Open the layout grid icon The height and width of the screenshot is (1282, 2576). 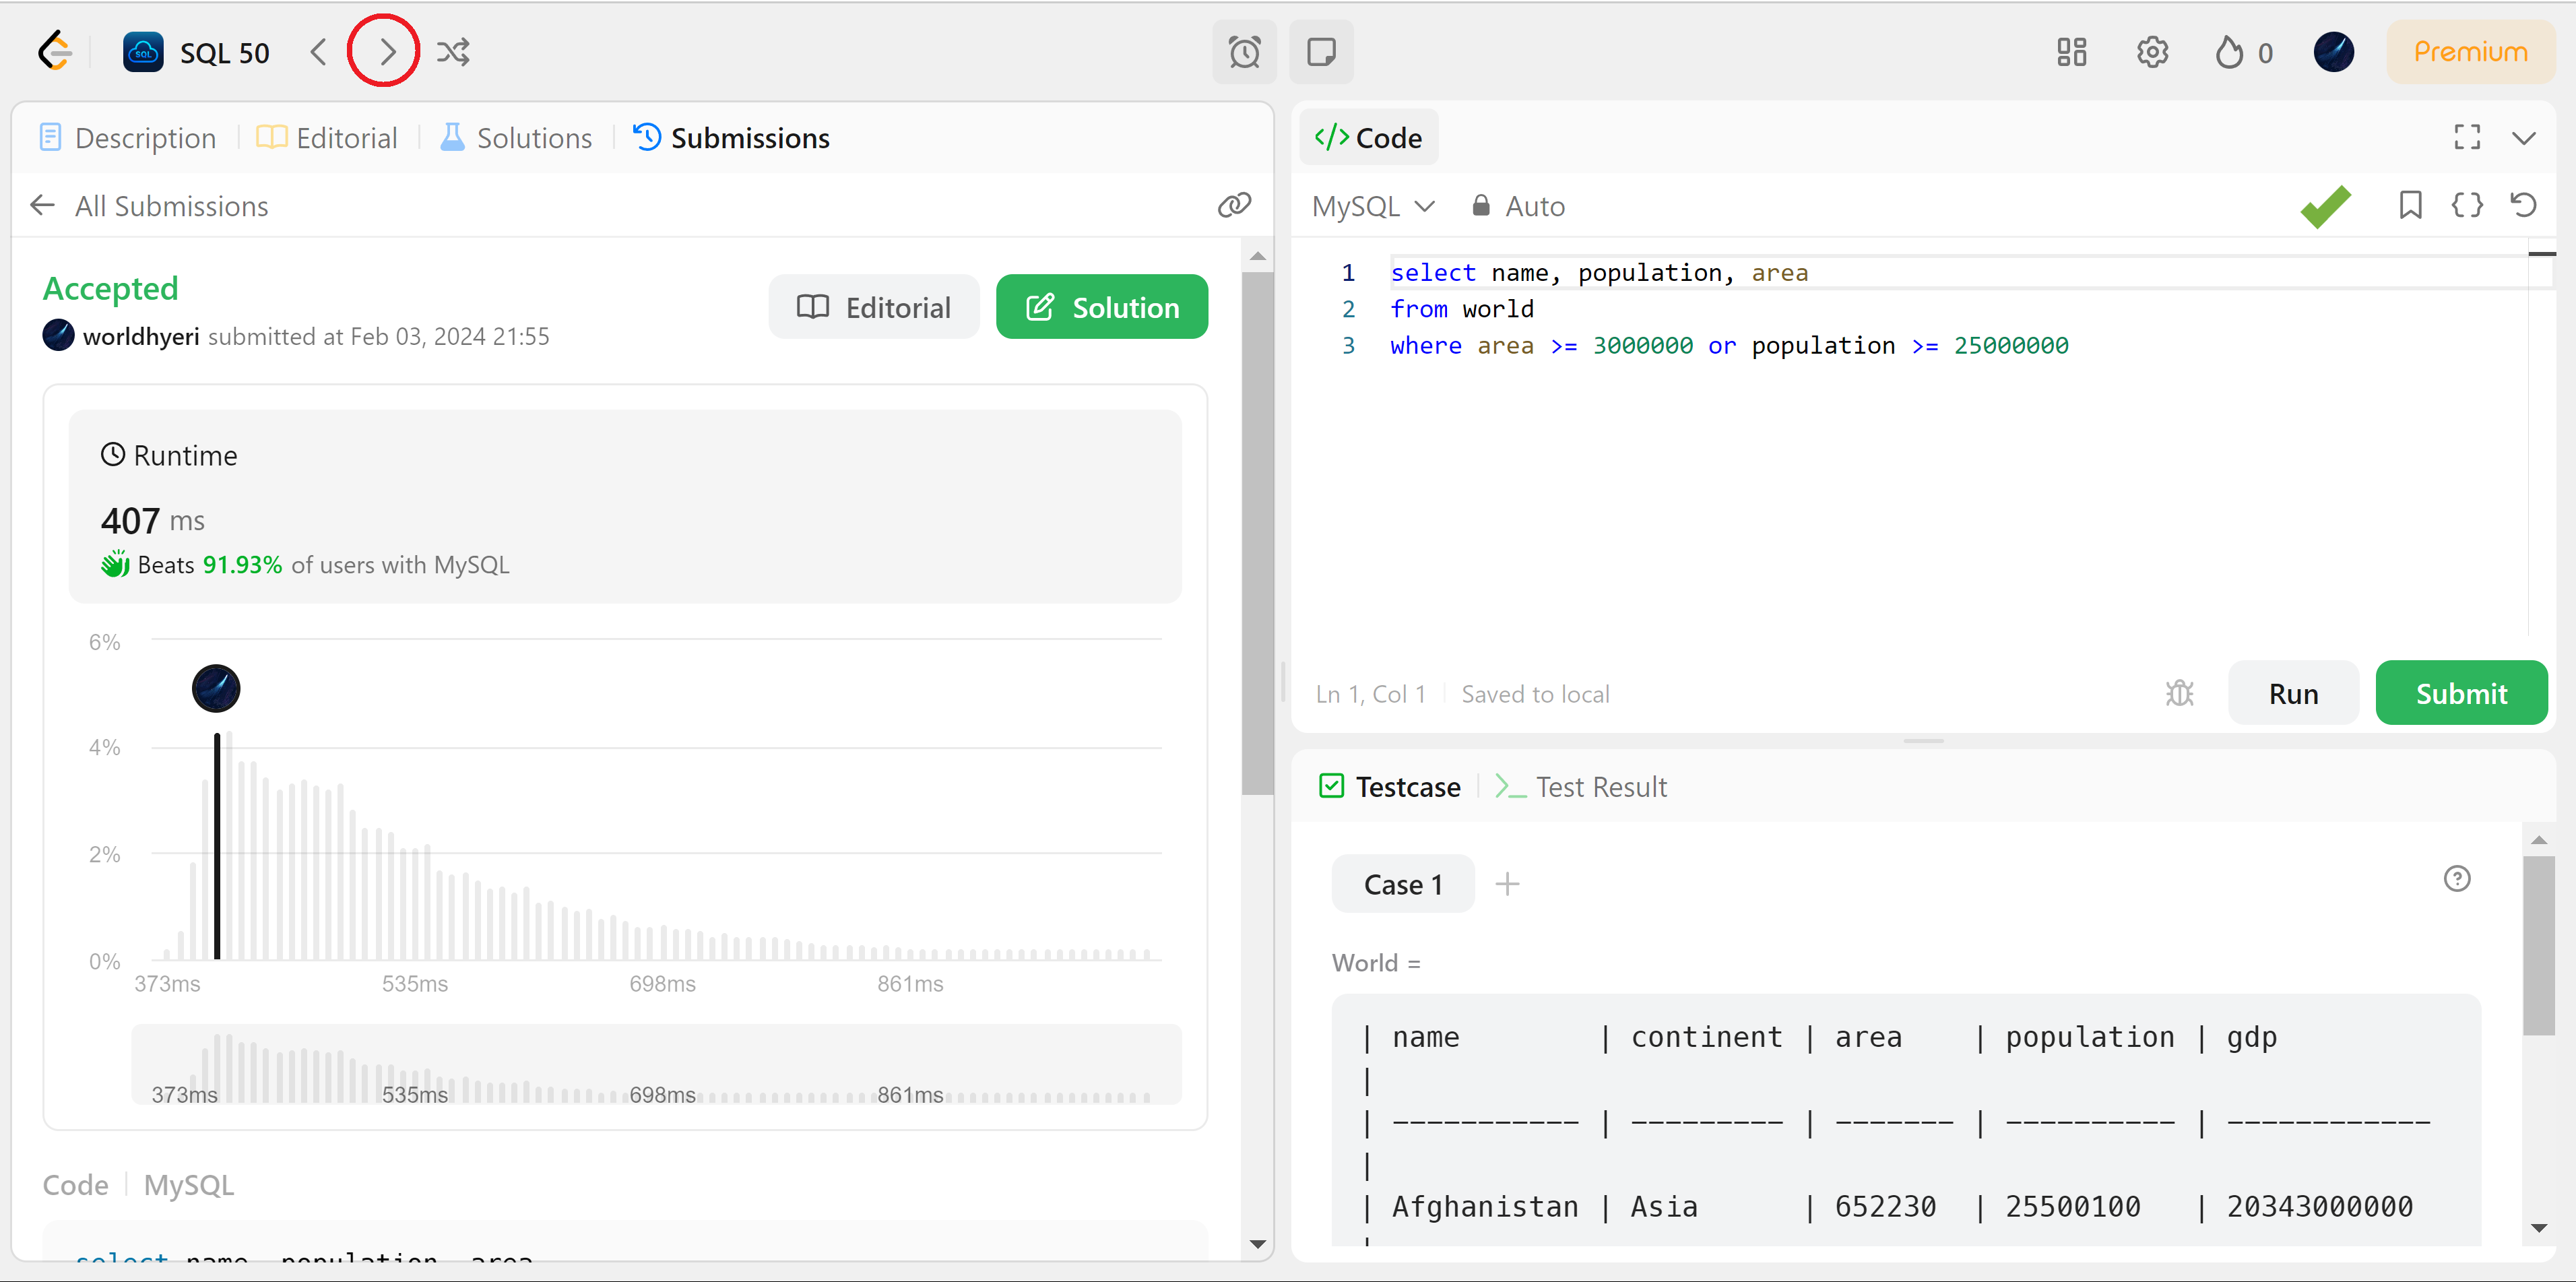coord(2071,52)
